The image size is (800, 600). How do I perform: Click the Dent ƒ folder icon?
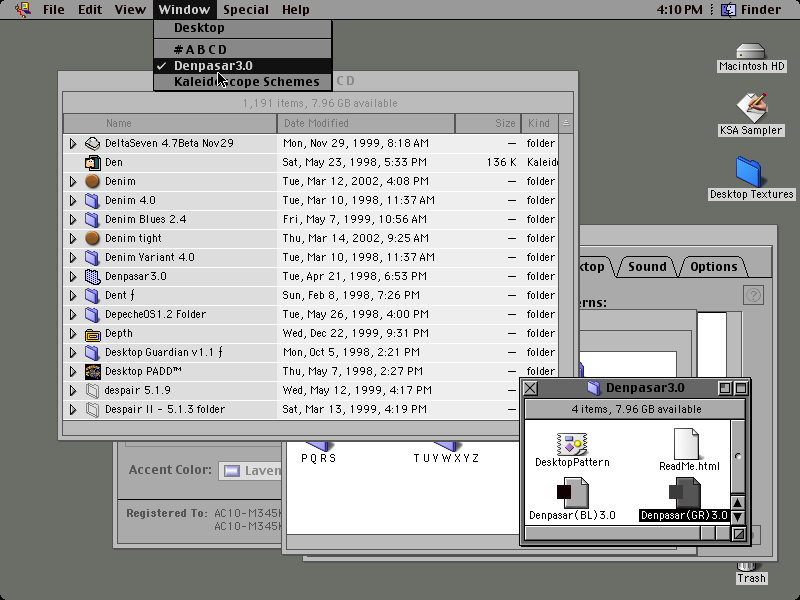click(x=92, y=295)
